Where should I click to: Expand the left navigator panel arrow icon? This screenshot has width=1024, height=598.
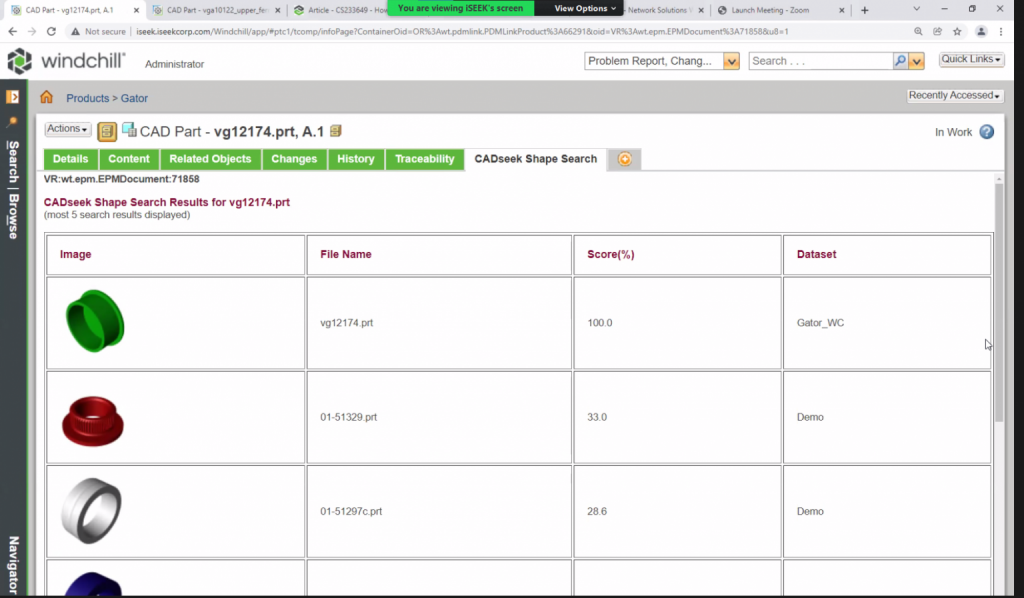tap(13, 97)
